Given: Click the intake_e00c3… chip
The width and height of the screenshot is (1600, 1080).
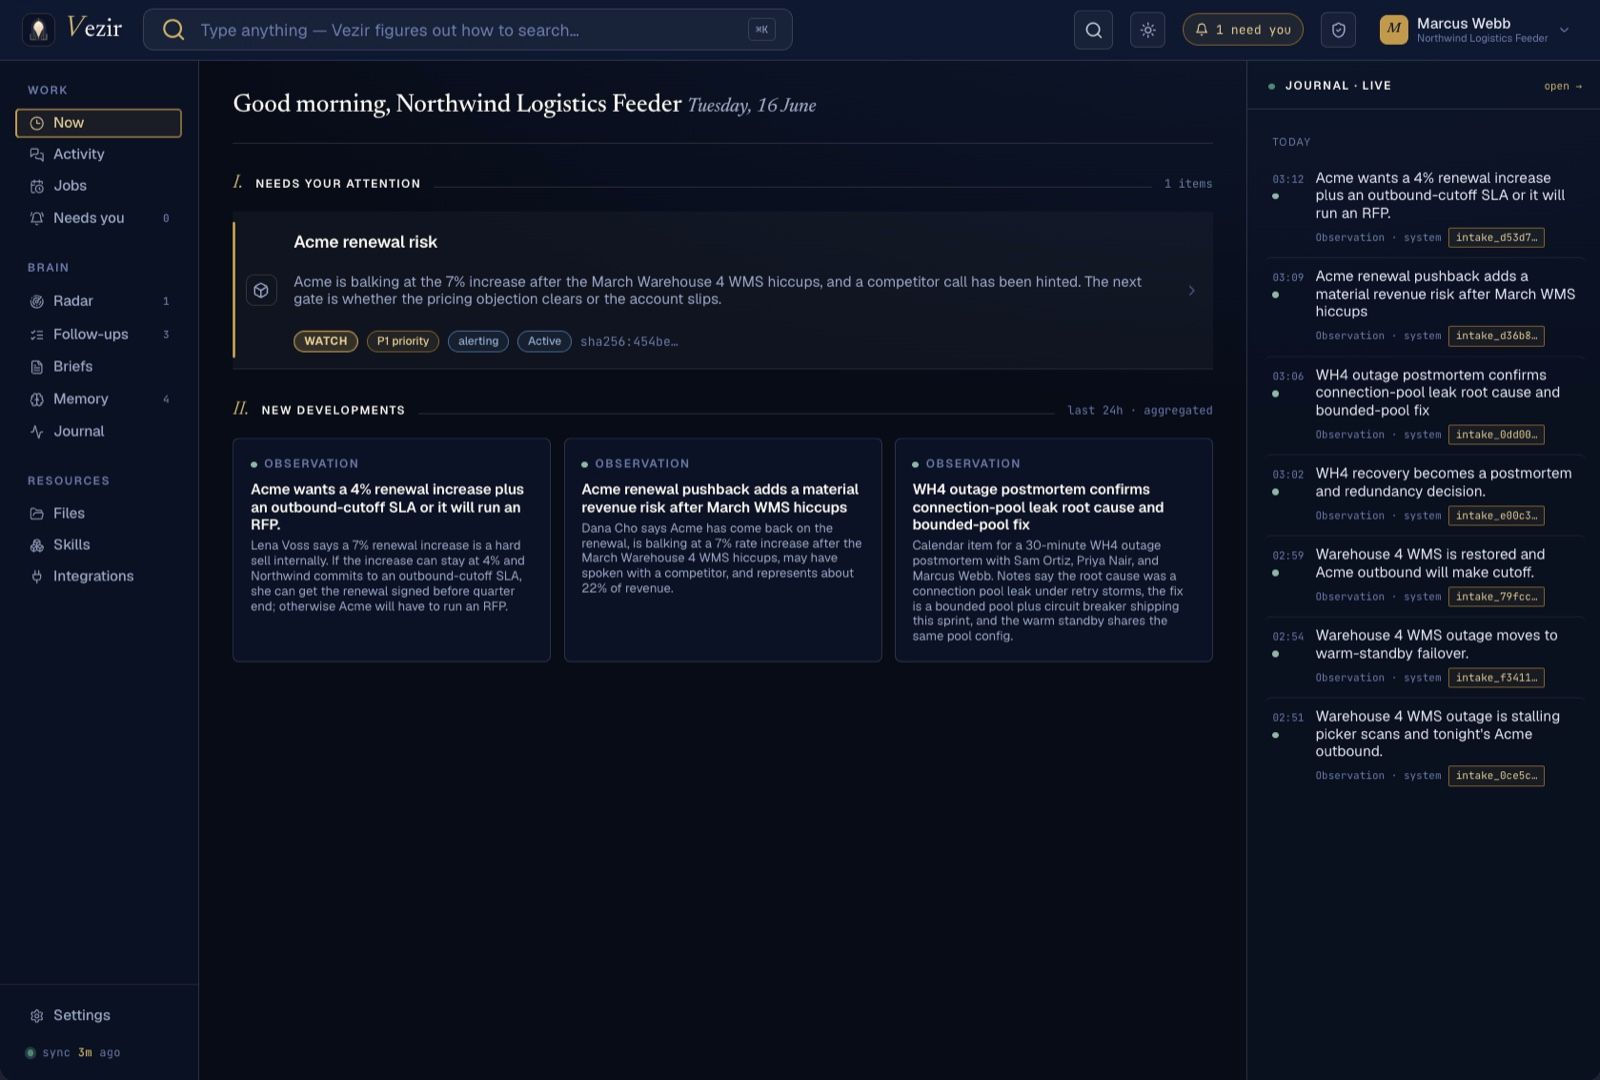Looking at the screenshot, I should pos(1496,516).
